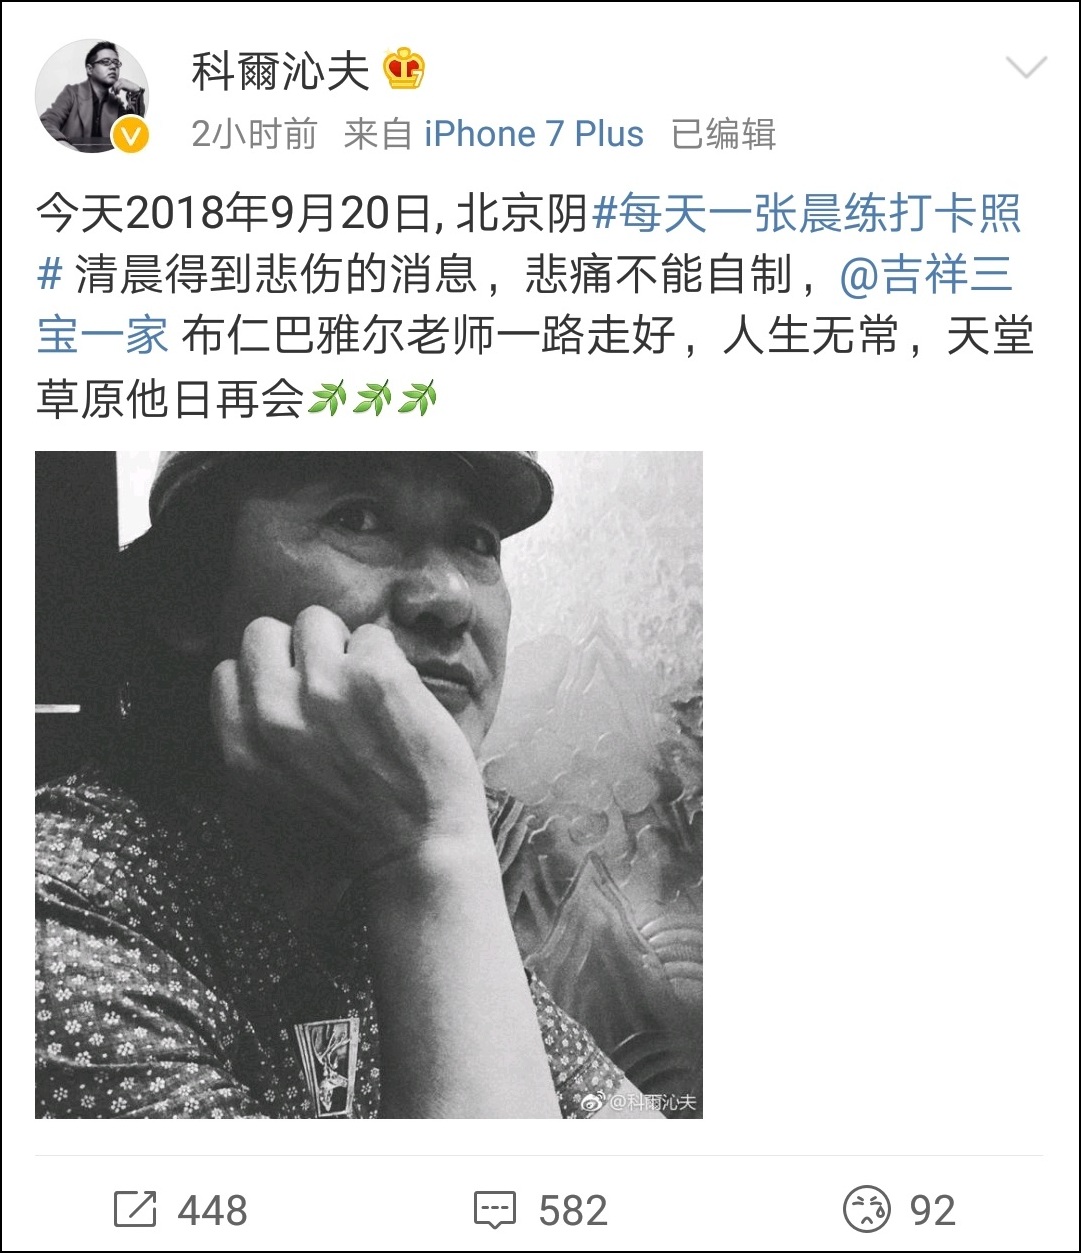Enlarge the black-and-white photo
This screenshot has width=1081, height=1253.
click(369, 784)
